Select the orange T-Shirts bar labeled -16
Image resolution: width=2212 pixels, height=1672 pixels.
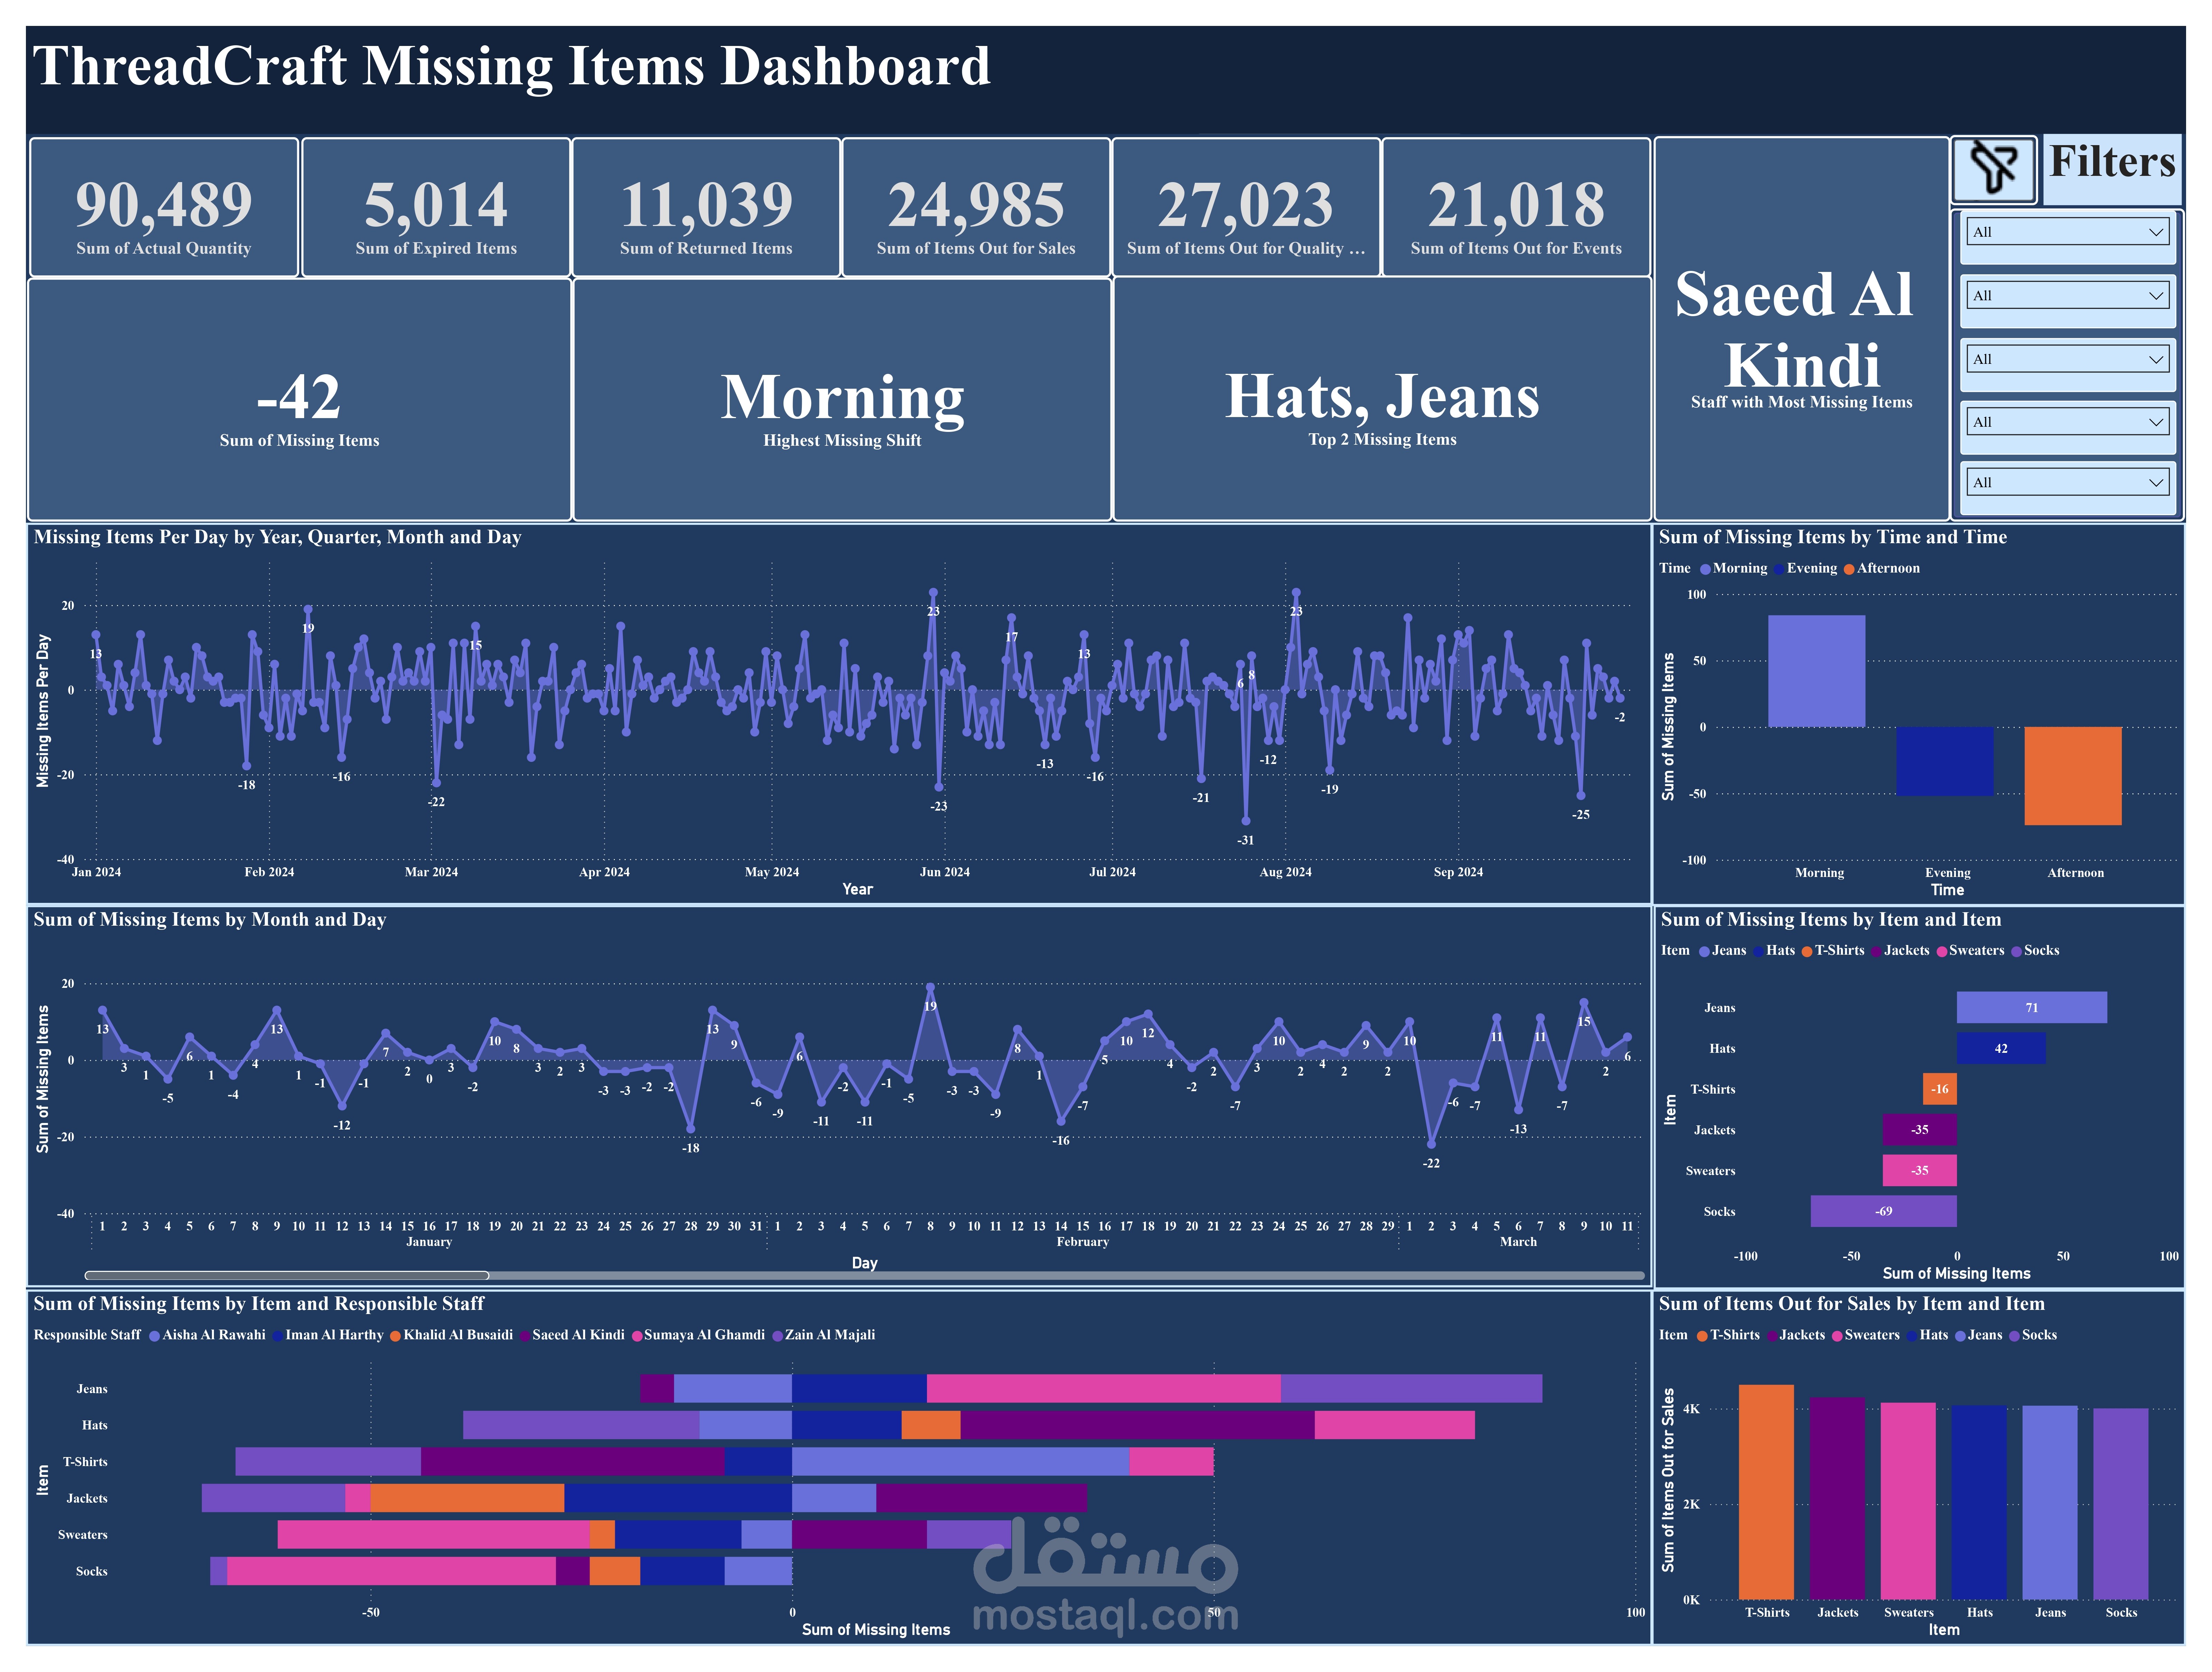click(x=1940, y=1089)
